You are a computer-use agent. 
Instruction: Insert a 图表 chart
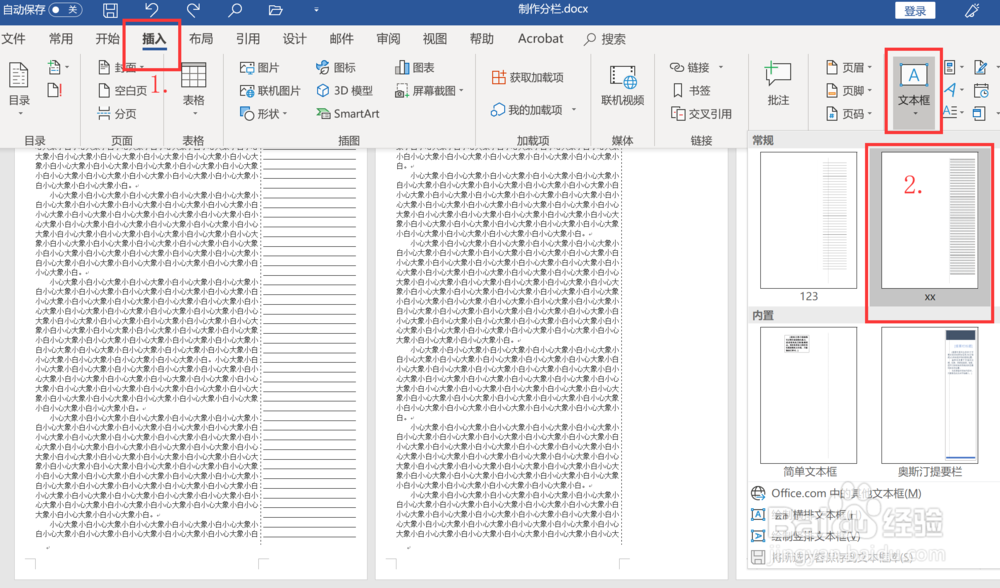415,68
